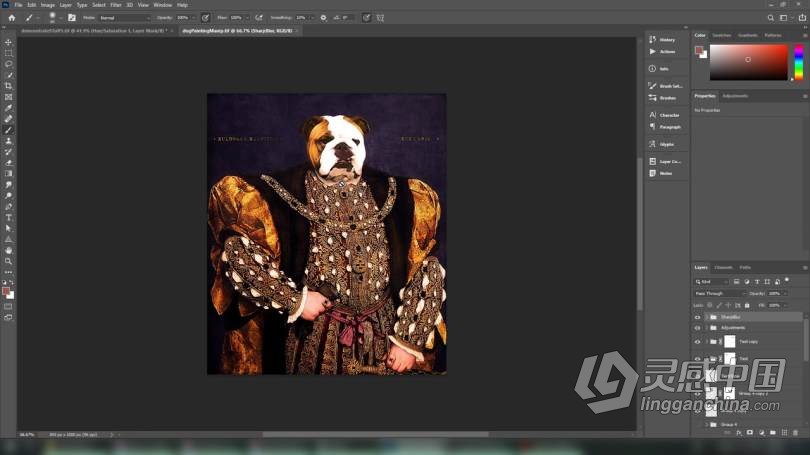Open the Window menu
810x455 pixels.
click(163, 5)
